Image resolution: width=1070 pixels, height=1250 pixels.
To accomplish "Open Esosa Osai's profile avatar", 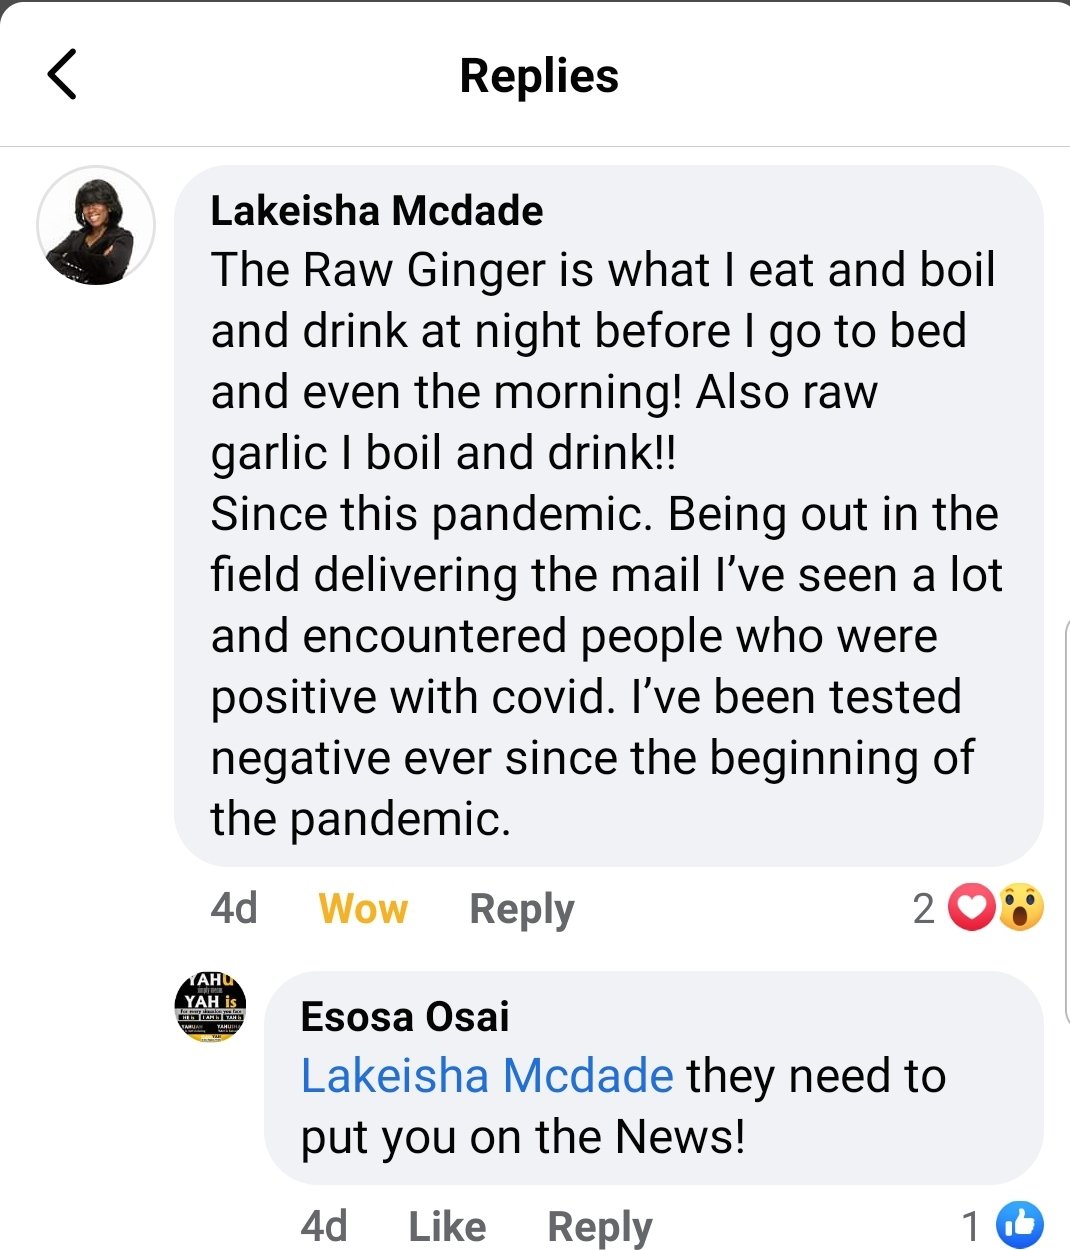I will click(x=210, y=1006).
